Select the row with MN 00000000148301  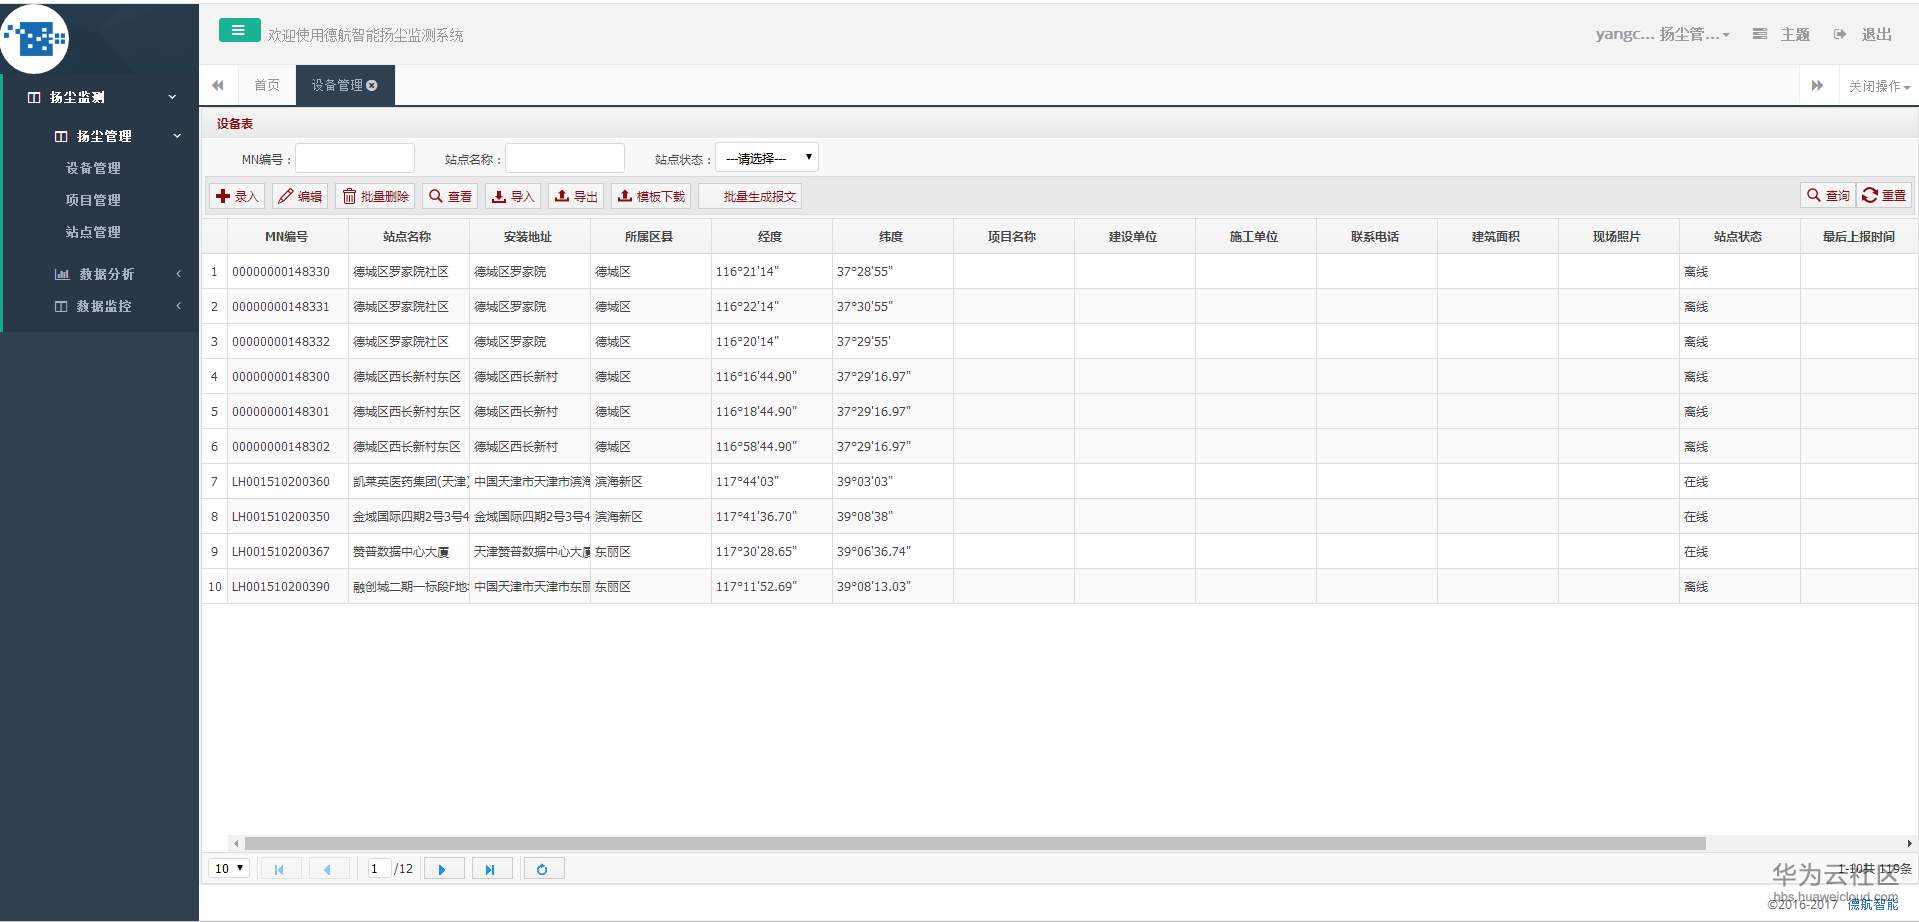point(1059,412)
